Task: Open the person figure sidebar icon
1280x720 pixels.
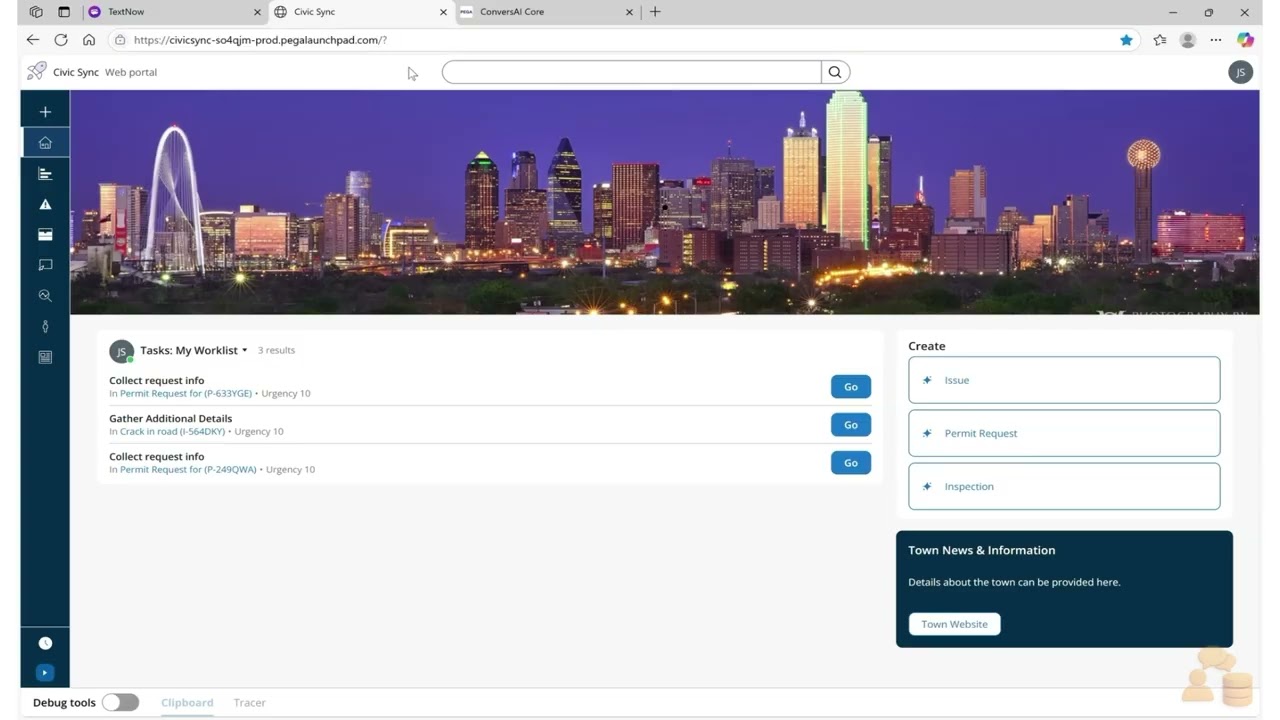Action: coord(45,327)
